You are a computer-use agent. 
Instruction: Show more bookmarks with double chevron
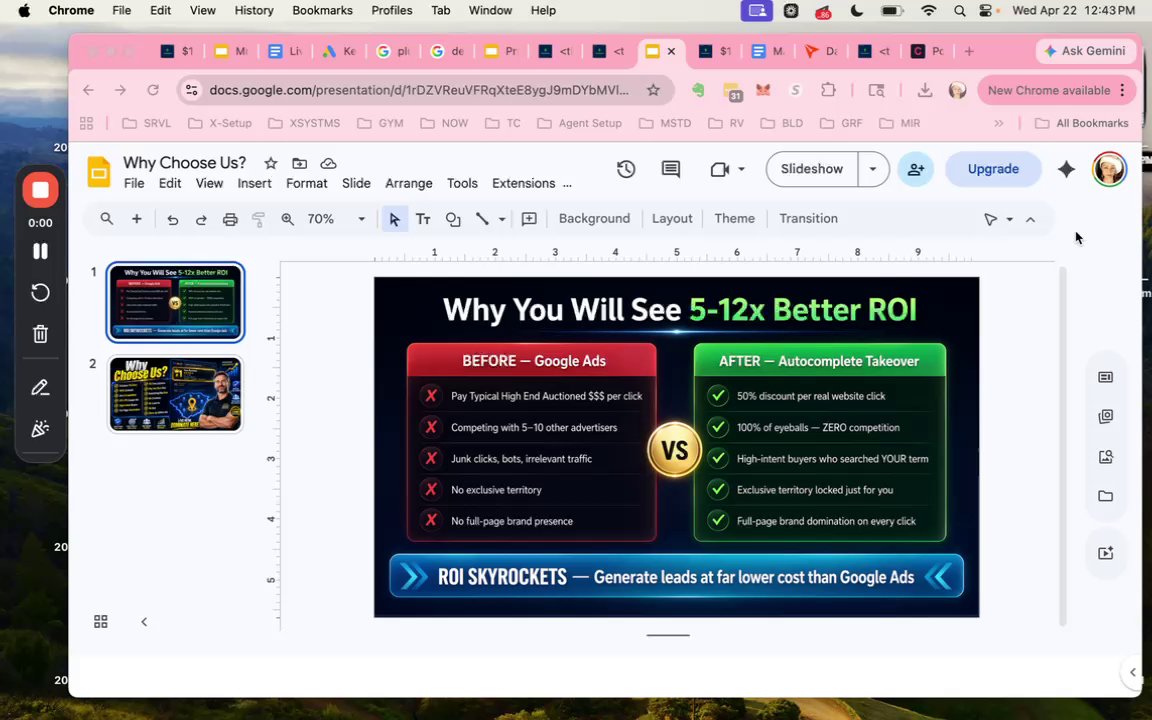click(998, 123)
